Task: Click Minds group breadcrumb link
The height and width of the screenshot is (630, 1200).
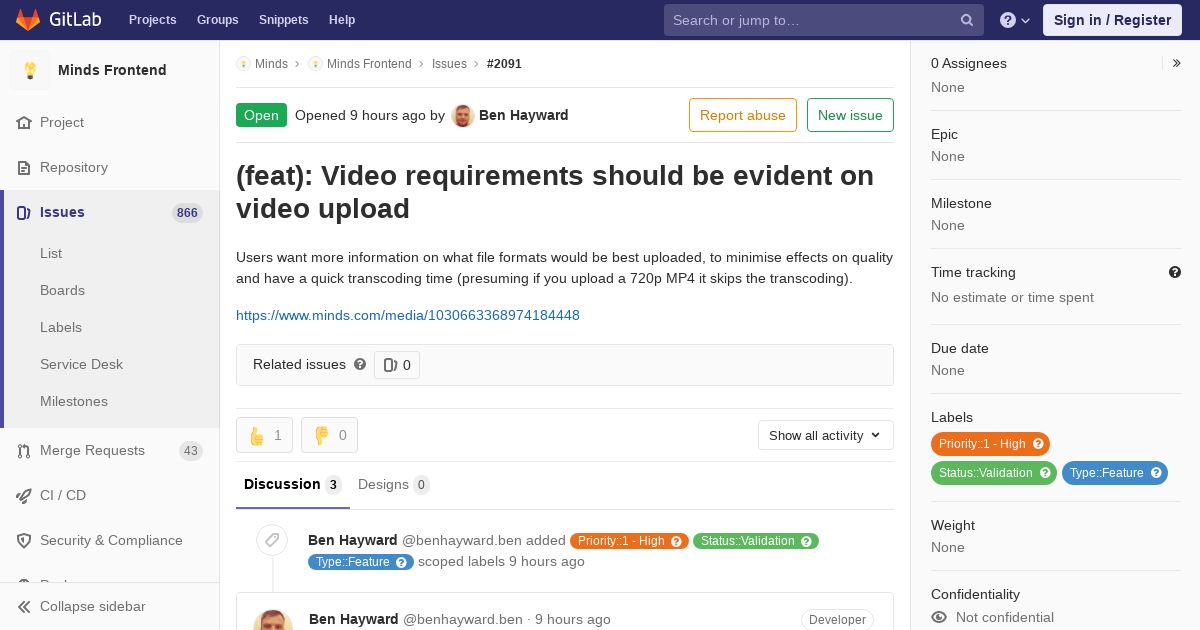Action: click(271, 63)
